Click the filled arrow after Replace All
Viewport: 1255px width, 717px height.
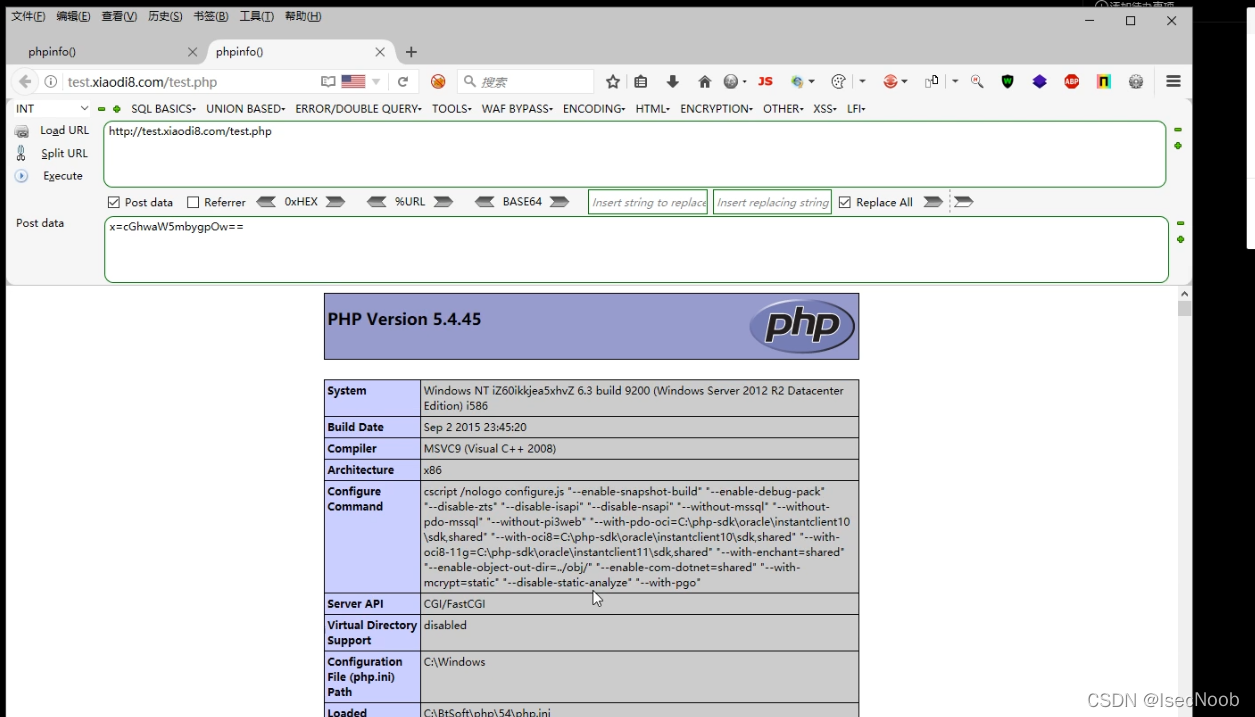(933, 202)
